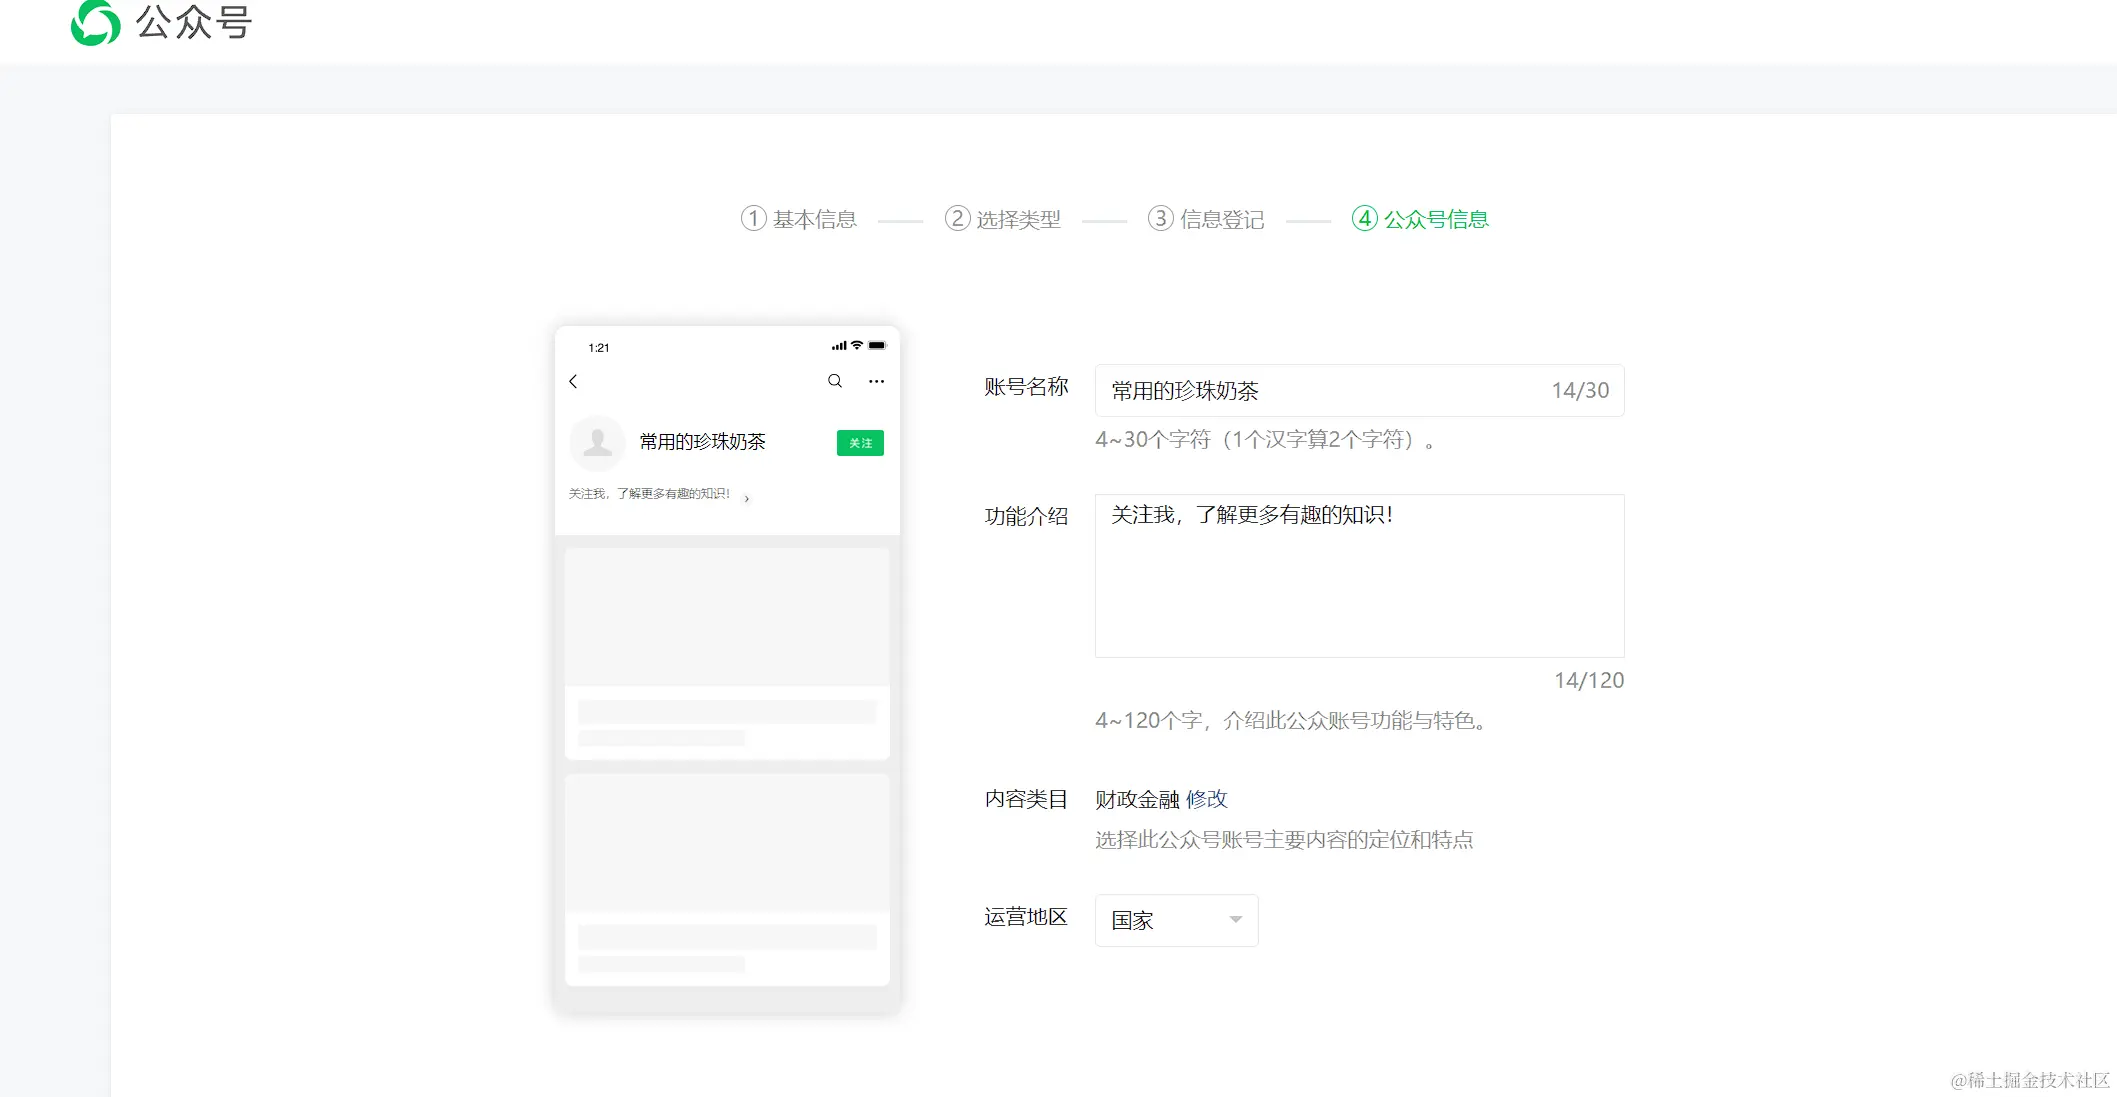
Task: Go to step 选择类型
Action: click(x=1018, y=219)
